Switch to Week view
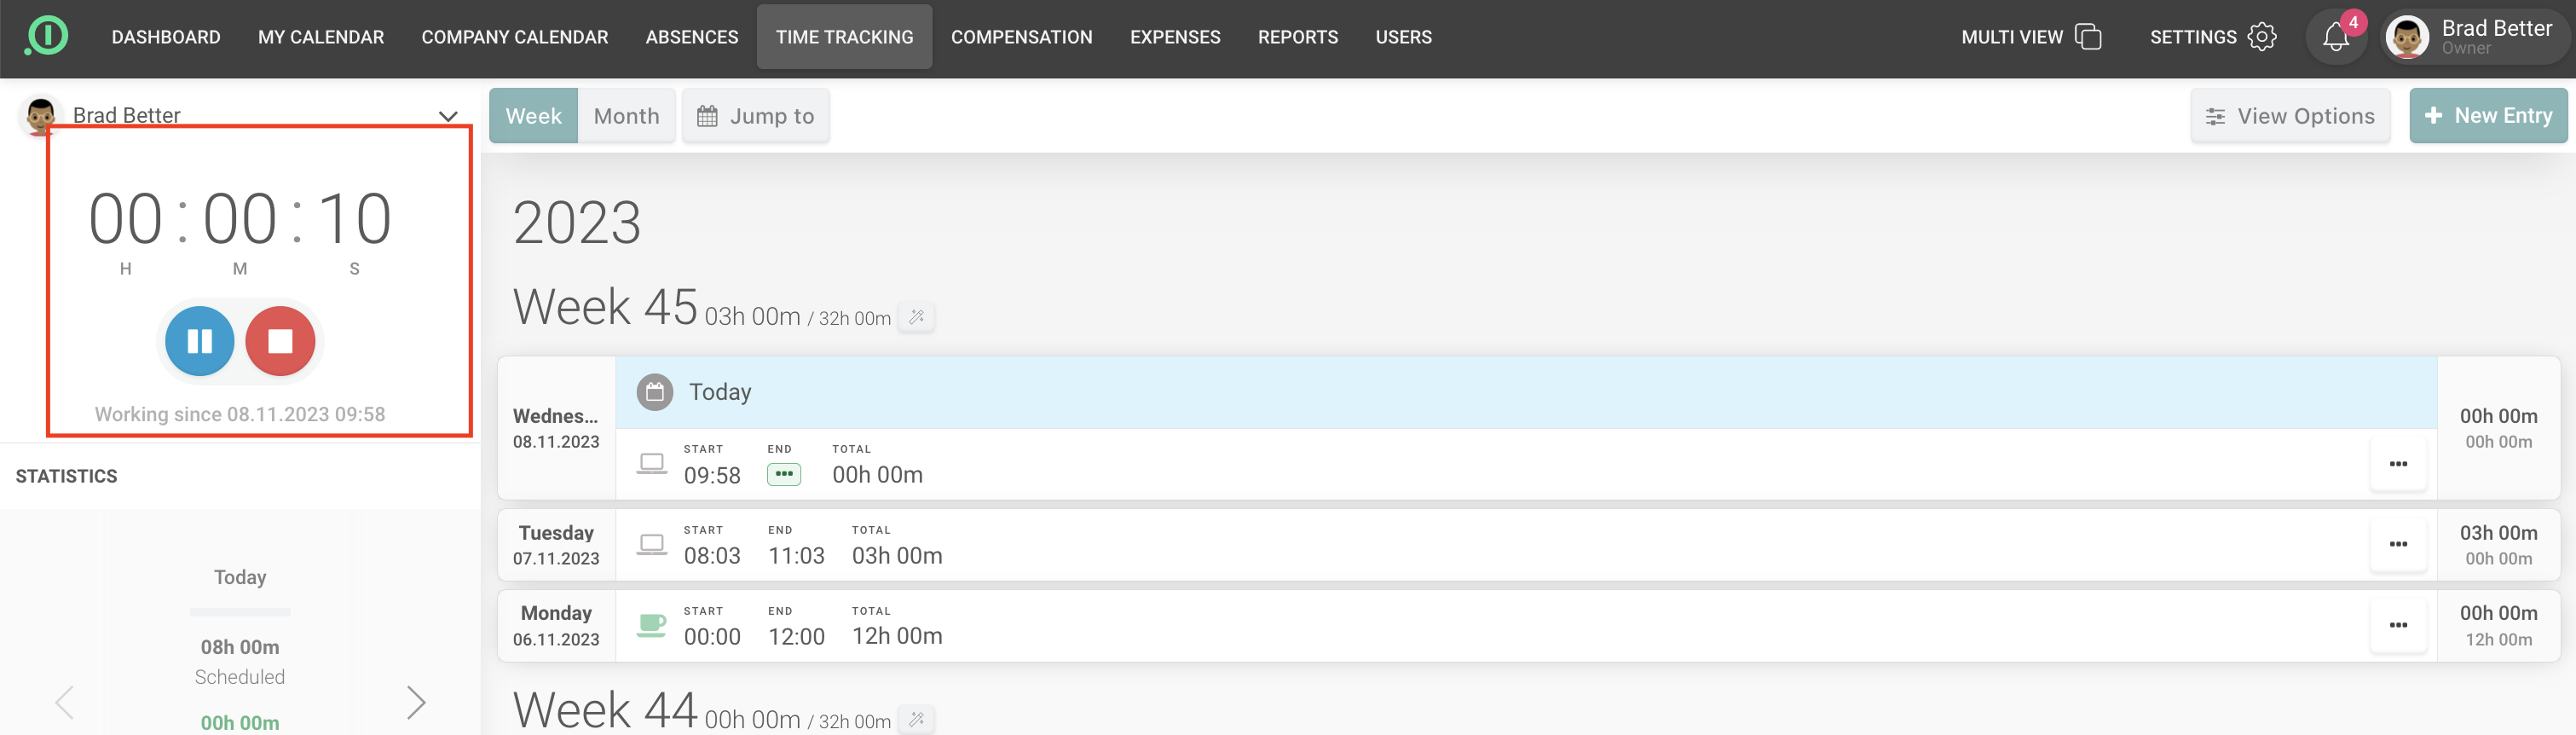Screen dimensions: 2576x735 click(x=533, y=116)
